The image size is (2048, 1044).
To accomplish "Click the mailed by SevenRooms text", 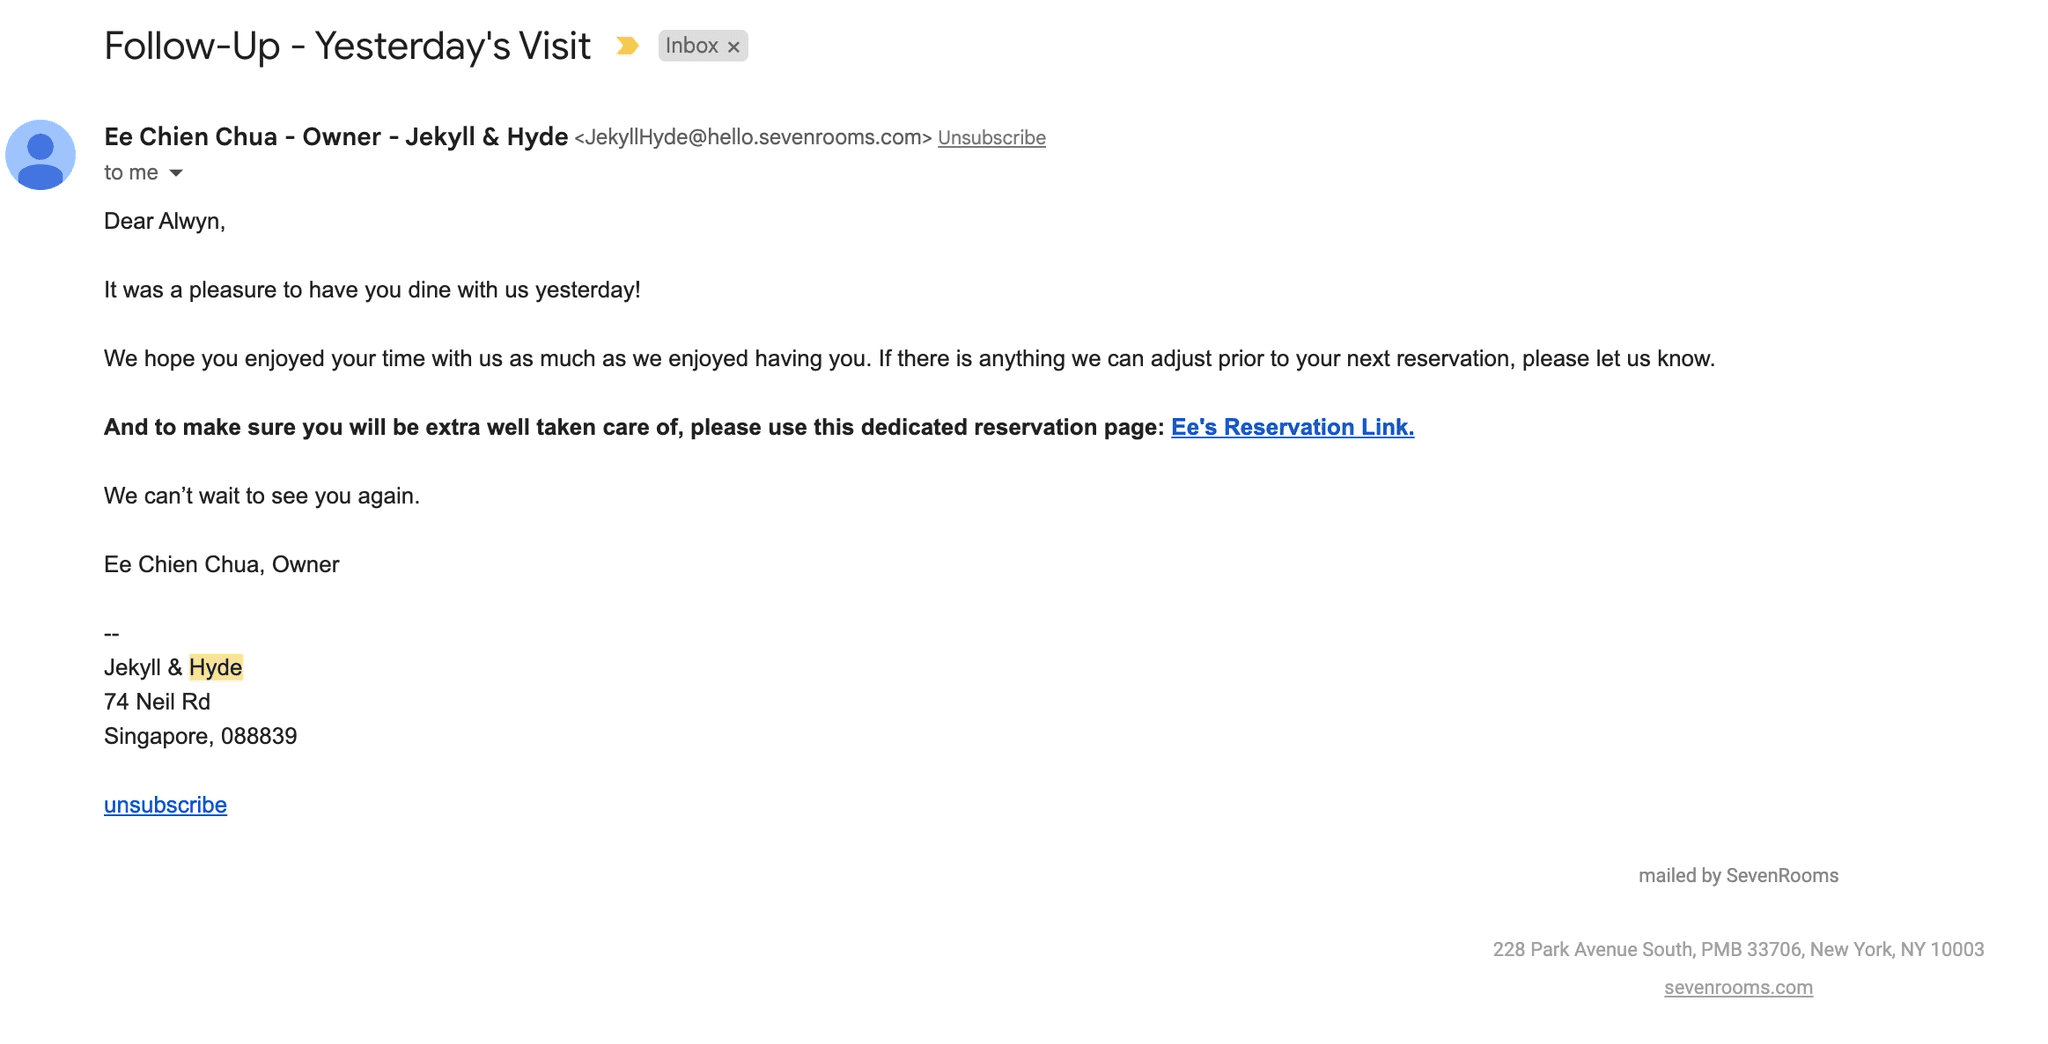I will (x=1738, y=876).
